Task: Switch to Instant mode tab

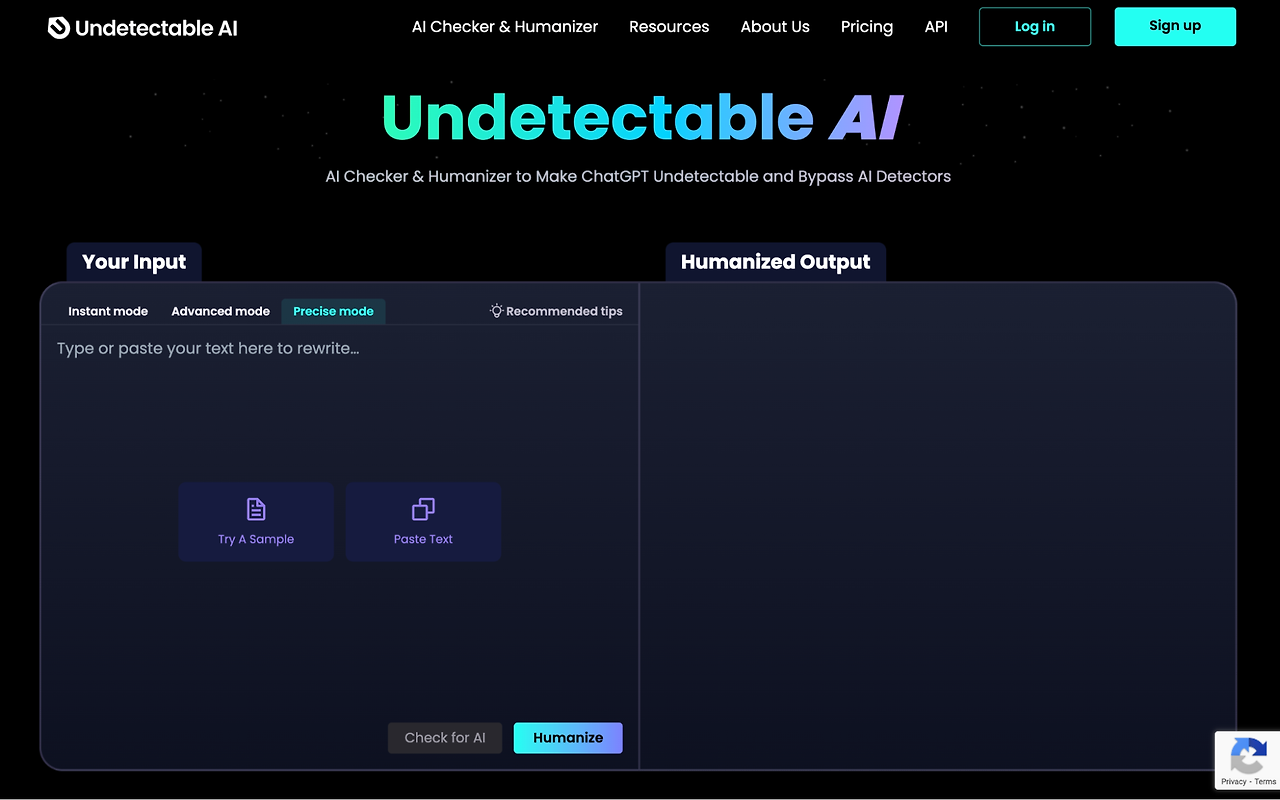Action: point(108,311)
